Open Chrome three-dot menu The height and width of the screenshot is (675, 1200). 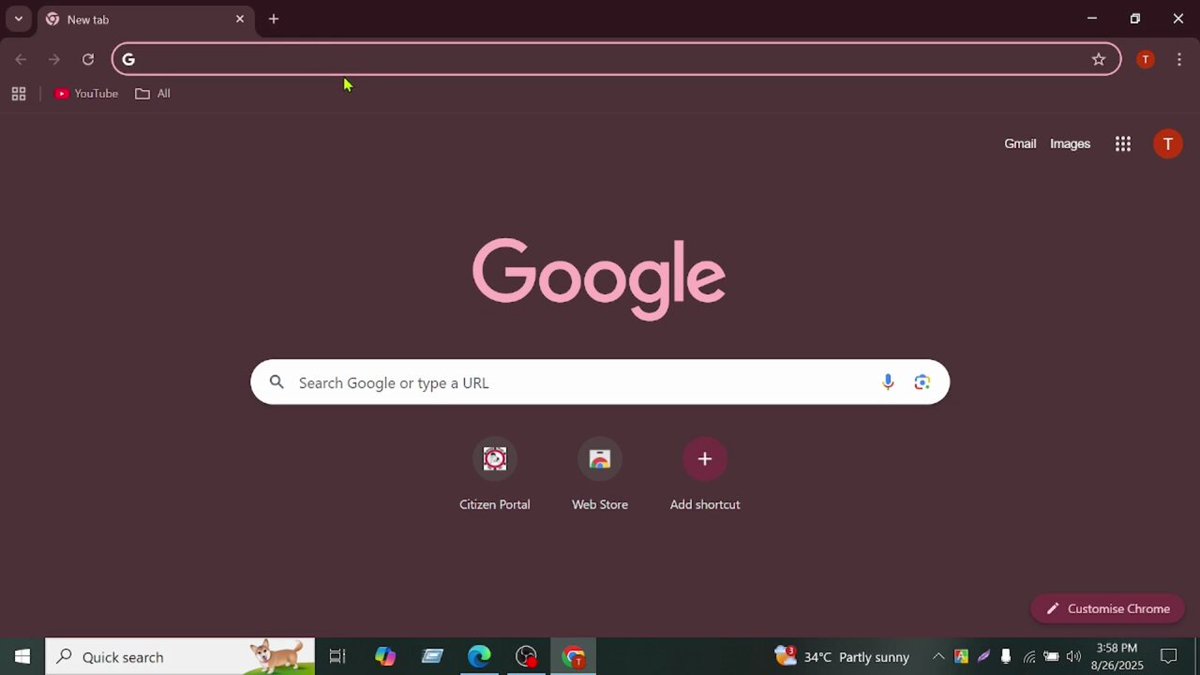(x=1179, y=59)
